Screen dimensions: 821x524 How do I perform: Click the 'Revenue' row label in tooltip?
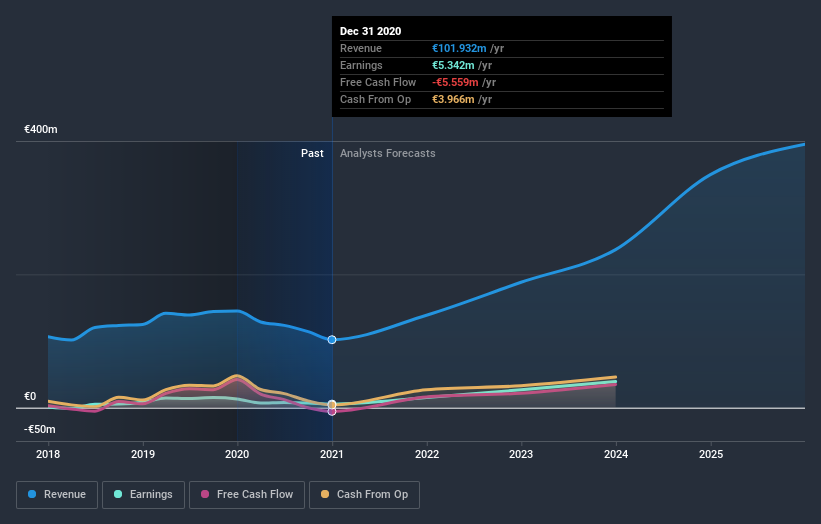coord(361,48)
